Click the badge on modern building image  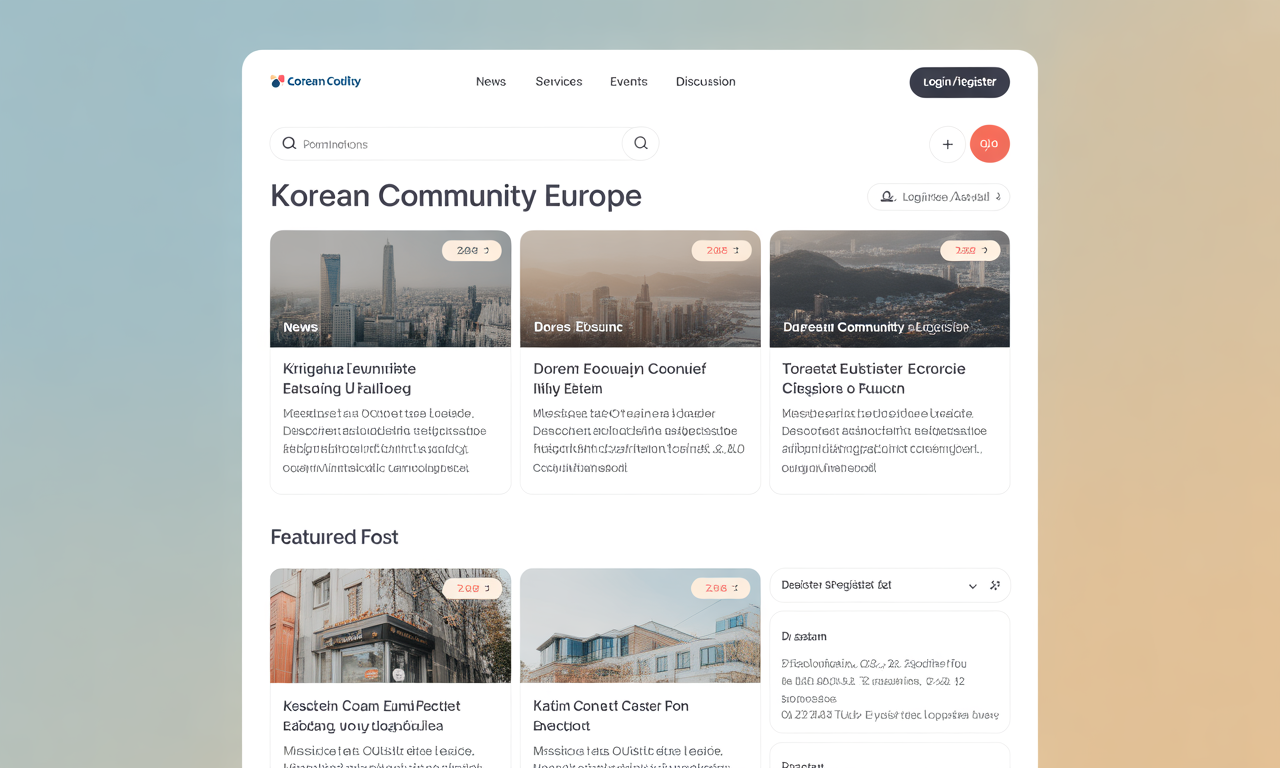point(721,589)
